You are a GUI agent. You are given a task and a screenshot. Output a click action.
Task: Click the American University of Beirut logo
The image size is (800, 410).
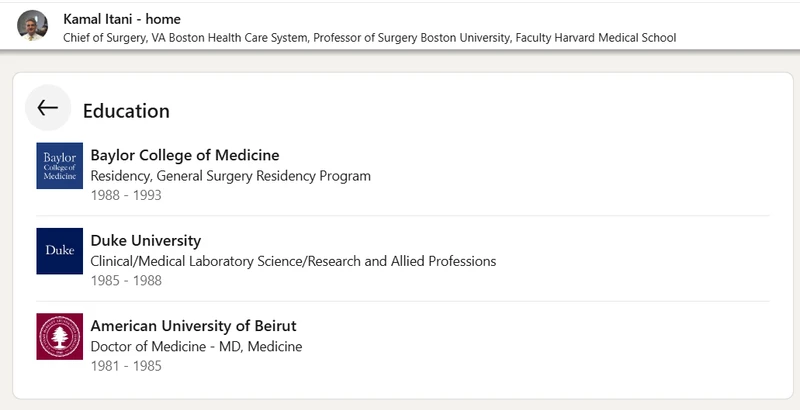click(x=59, y=337)
